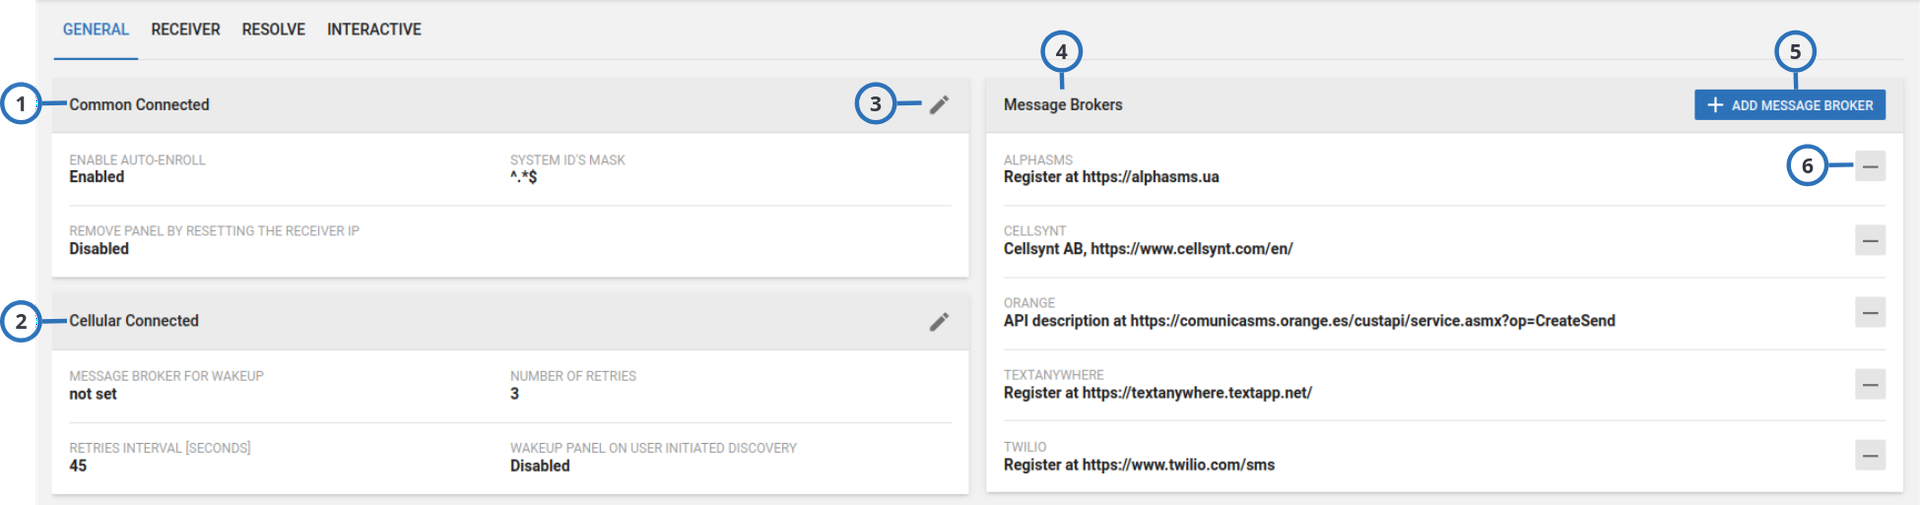Select the Cellsynt AB broker row
Screen dimensions: 1920x505
(1148, 249)
